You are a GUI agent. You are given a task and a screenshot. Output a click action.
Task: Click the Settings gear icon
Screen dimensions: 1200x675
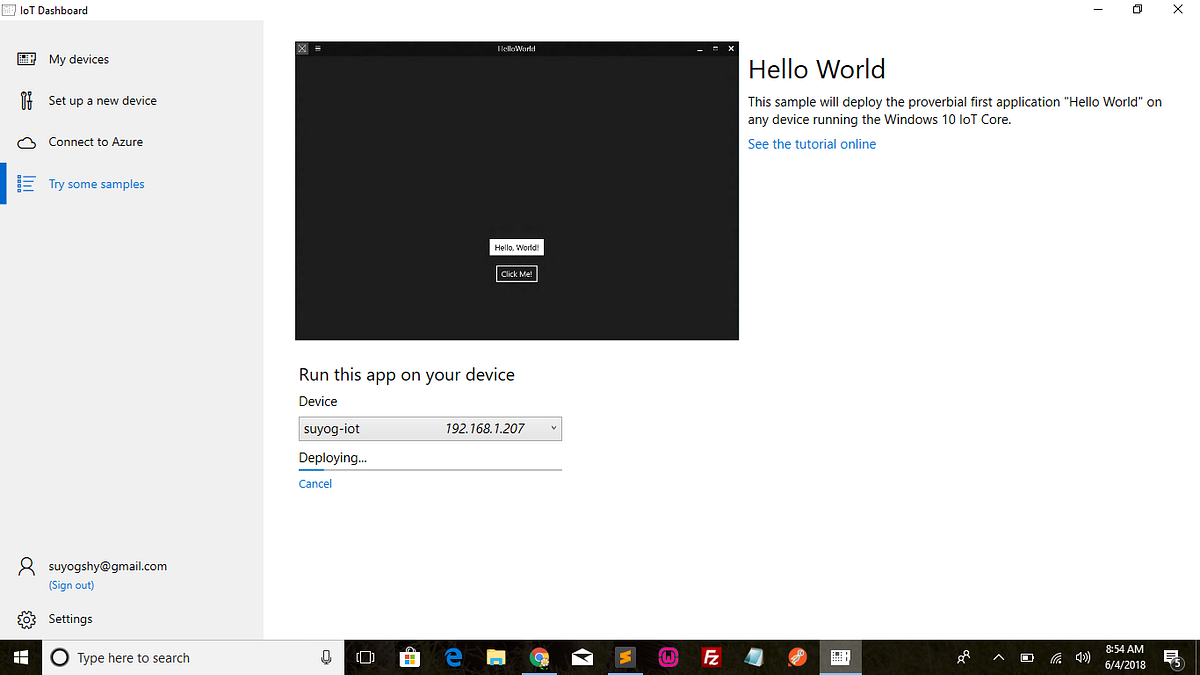pyautogui.click(x=27, y=619)
